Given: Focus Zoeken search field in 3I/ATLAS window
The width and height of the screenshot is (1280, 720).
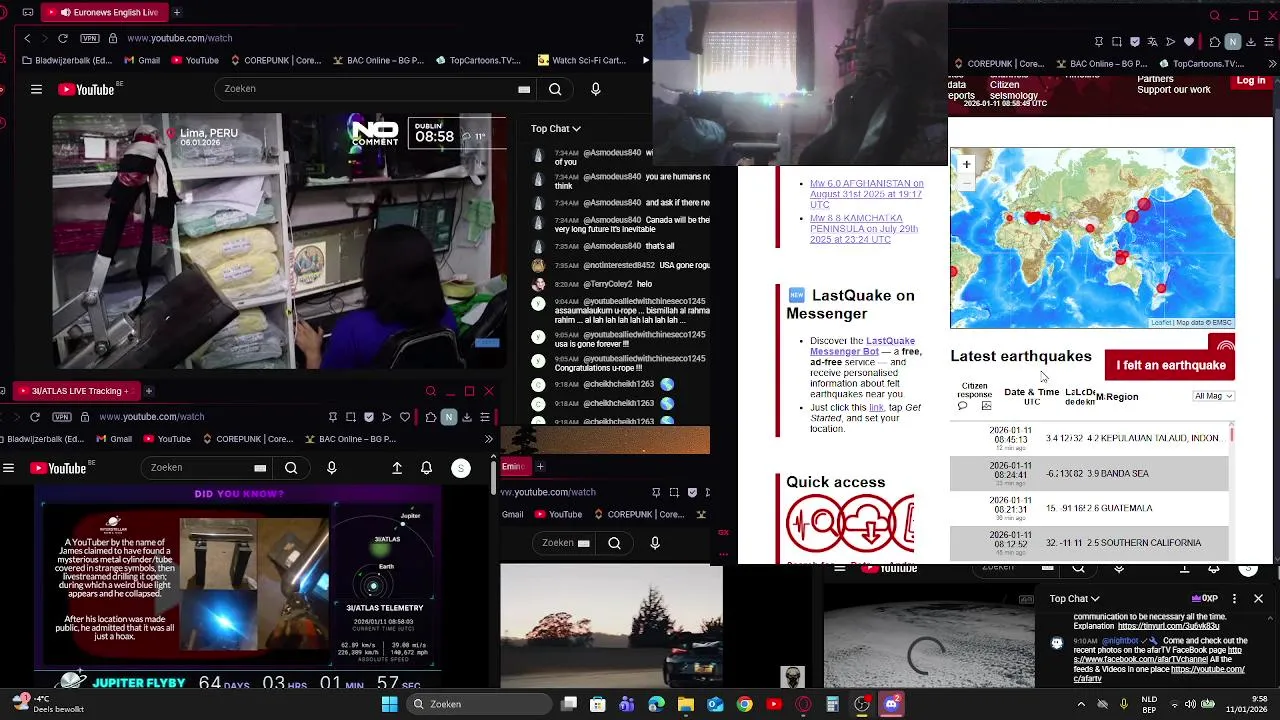Looking at the screenshot, I should [x=205, y=467].
